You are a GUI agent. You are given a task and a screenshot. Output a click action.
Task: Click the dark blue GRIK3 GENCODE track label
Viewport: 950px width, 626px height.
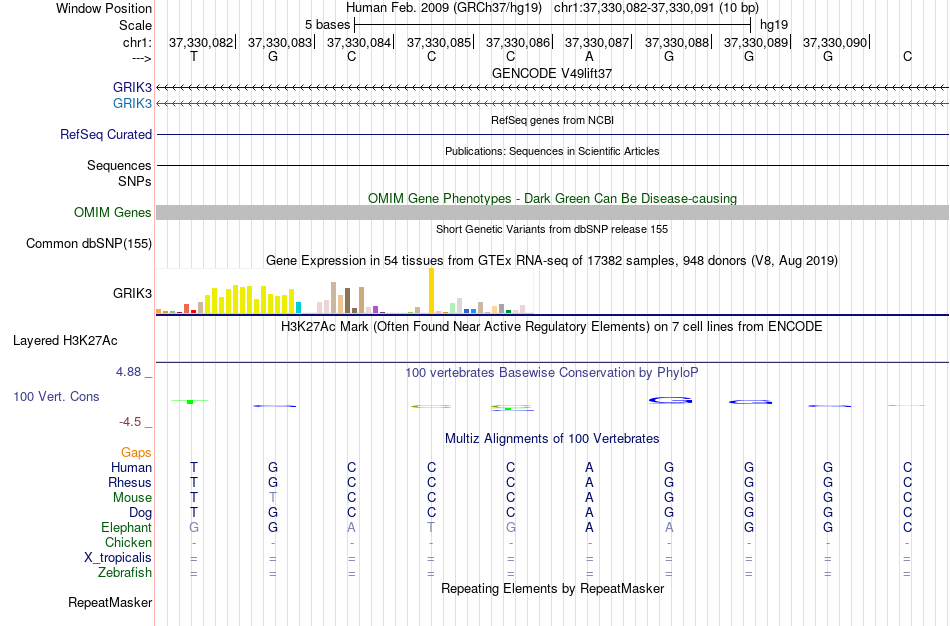click(132, 87)
